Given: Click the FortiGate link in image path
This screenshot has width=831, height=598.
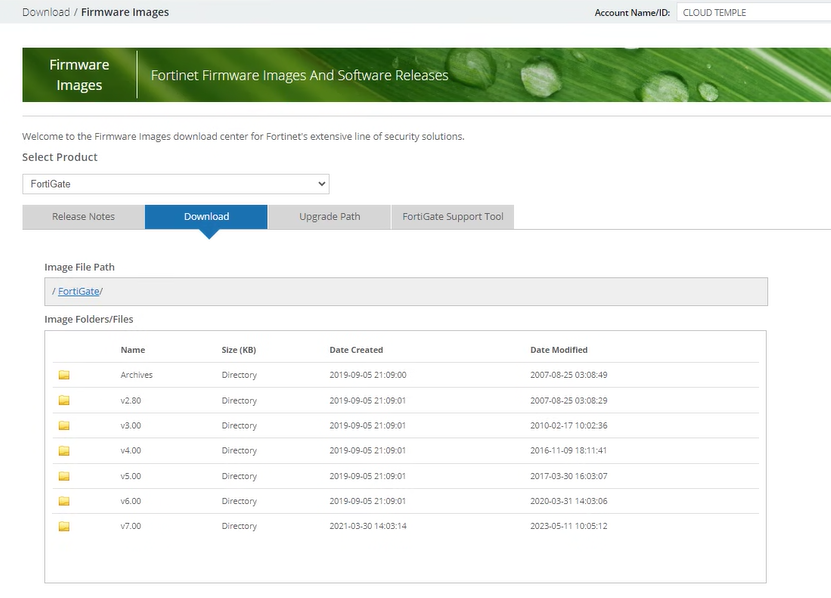Looking at the screenshot, I should pyautogui.click(x=78, y=291).
